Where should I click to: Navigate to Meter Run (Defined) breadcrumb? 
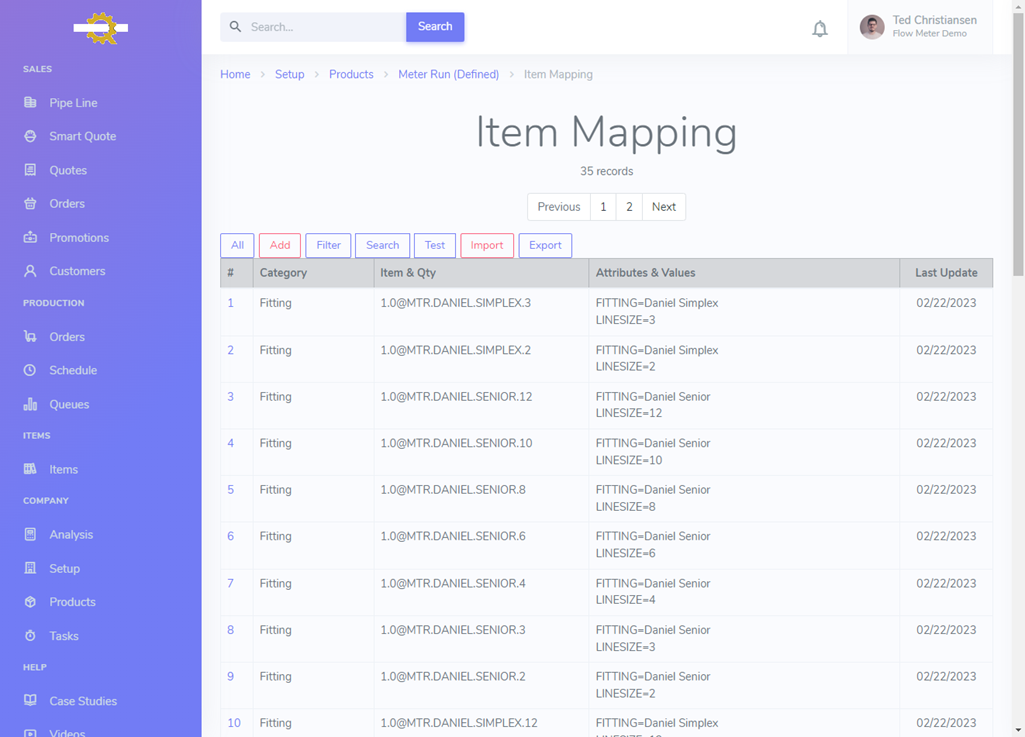point(448,74)
